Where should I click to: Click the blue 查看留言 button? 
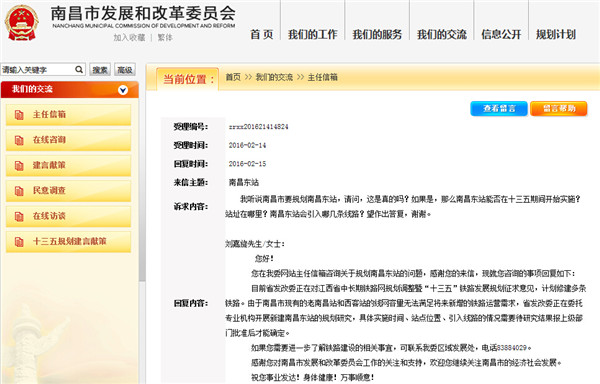pyautogui.click(x=499, y=108)
